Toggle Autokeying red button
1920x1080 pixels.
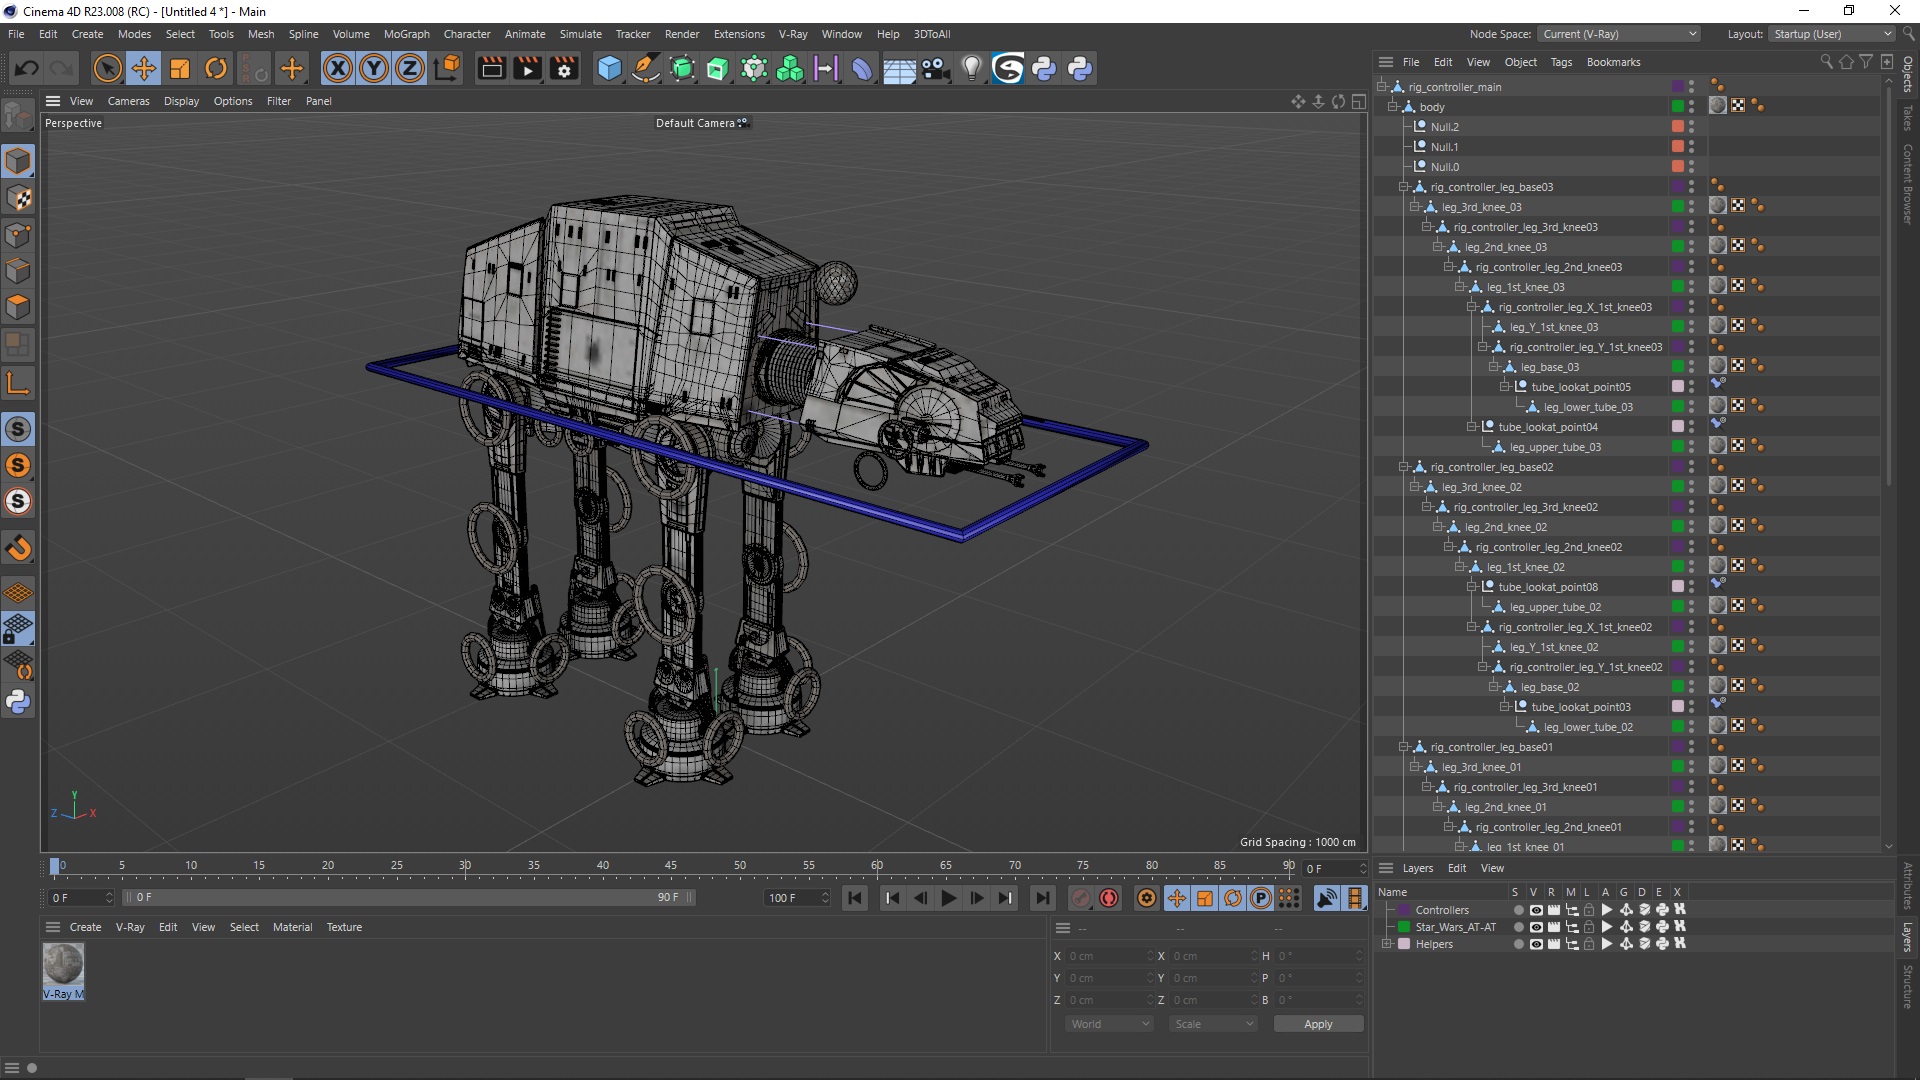tap(1109, 898)
